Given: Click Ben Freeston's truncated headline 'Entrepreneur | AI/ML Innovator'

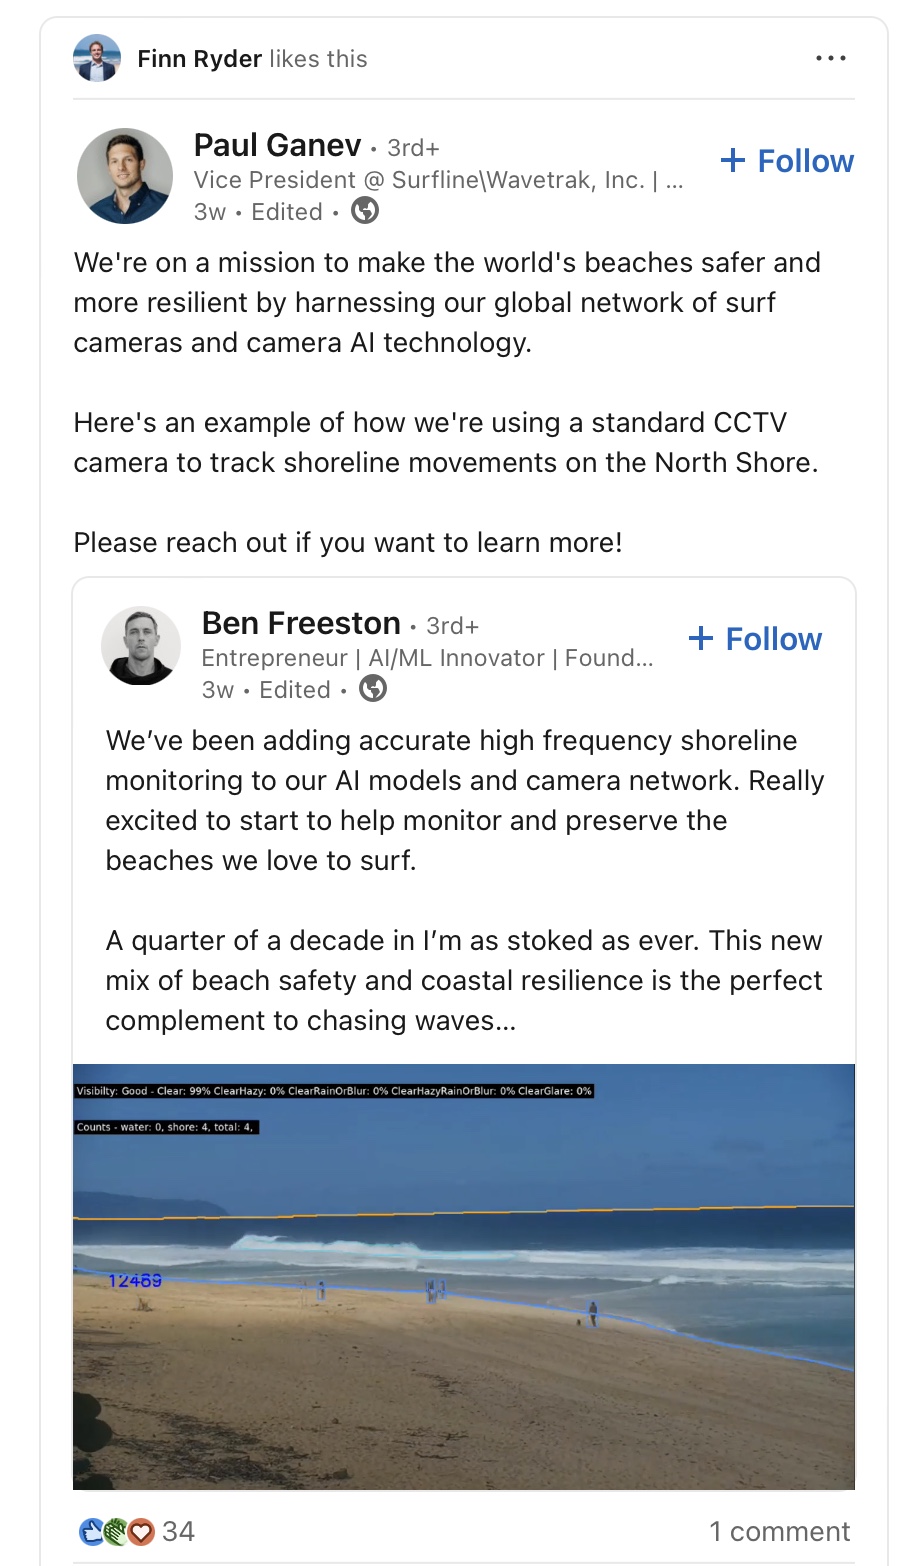Looking at the screenshot, I should 426,658.
